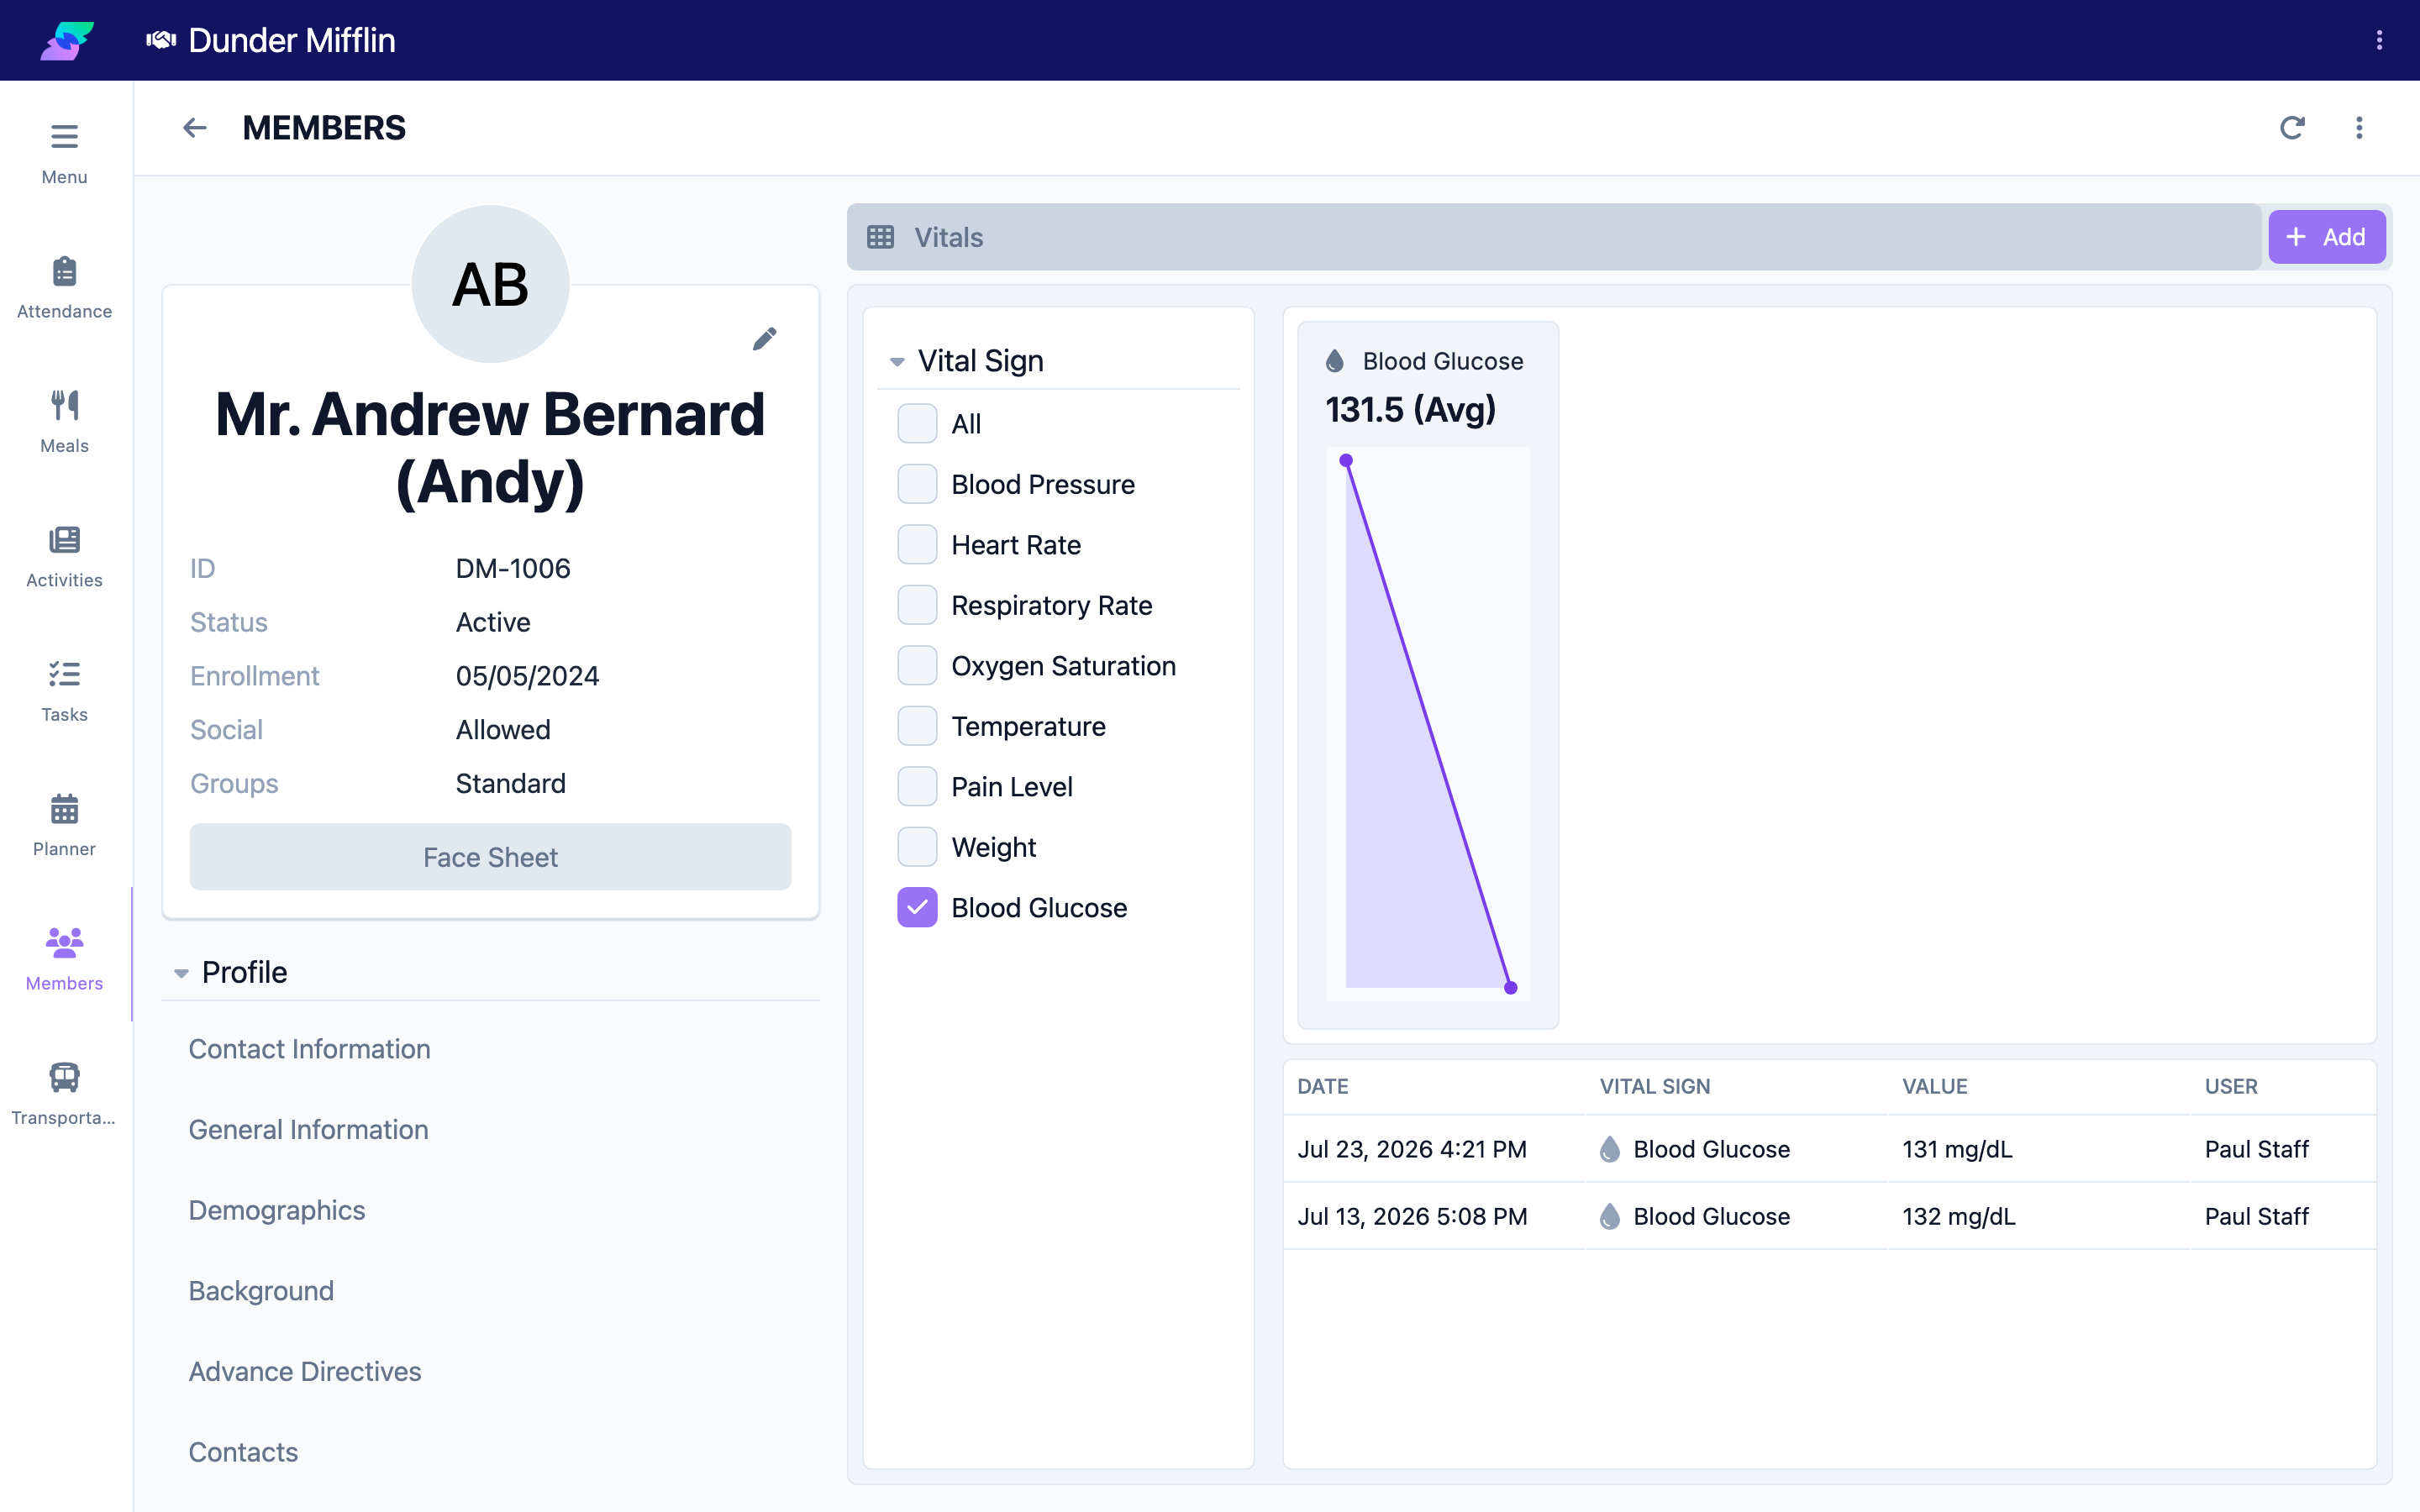Check the All vital signs checkbox
2420x1512 pixels.
pos(917,424)
